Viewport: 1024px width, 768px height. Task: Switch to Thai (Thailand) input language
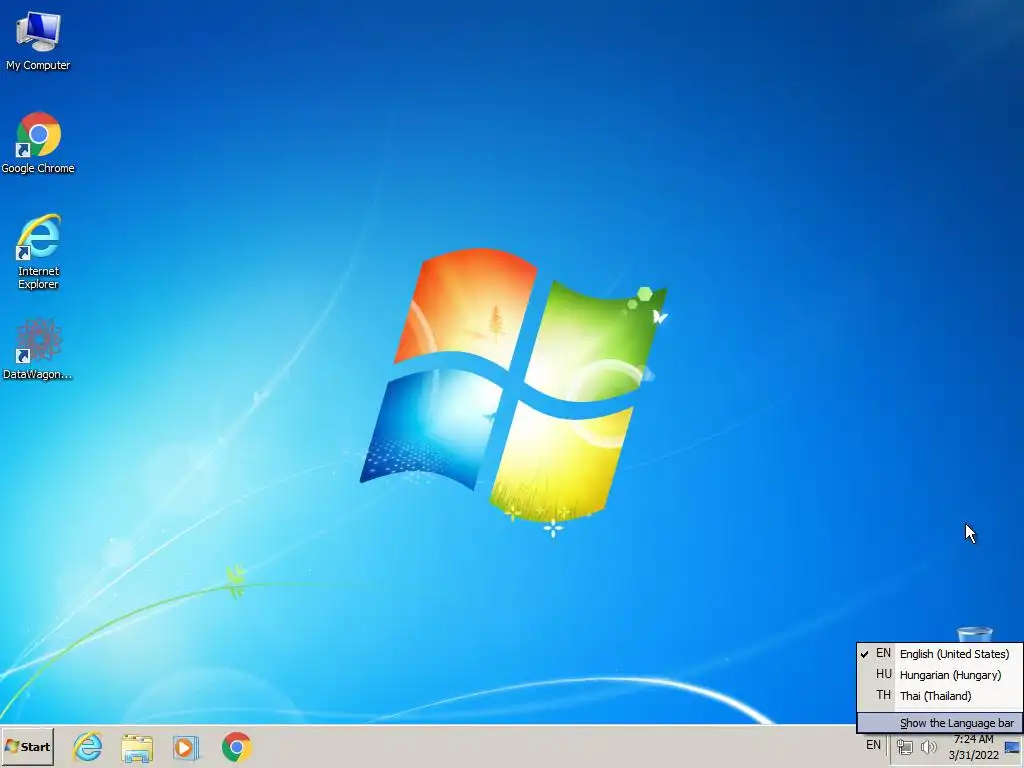pyautogui.click(x=940, y=696)
